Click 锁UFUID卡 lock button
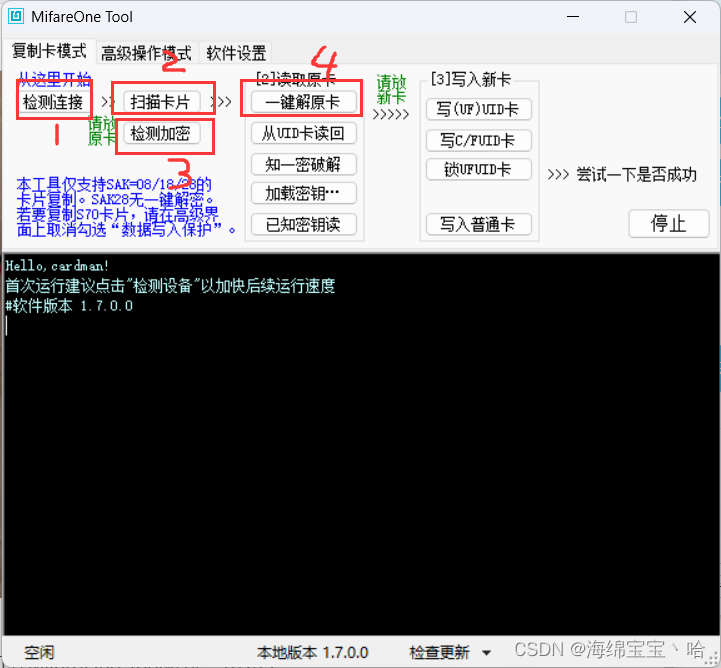Viewport: 721px width, 668px height. coord(479,169)
